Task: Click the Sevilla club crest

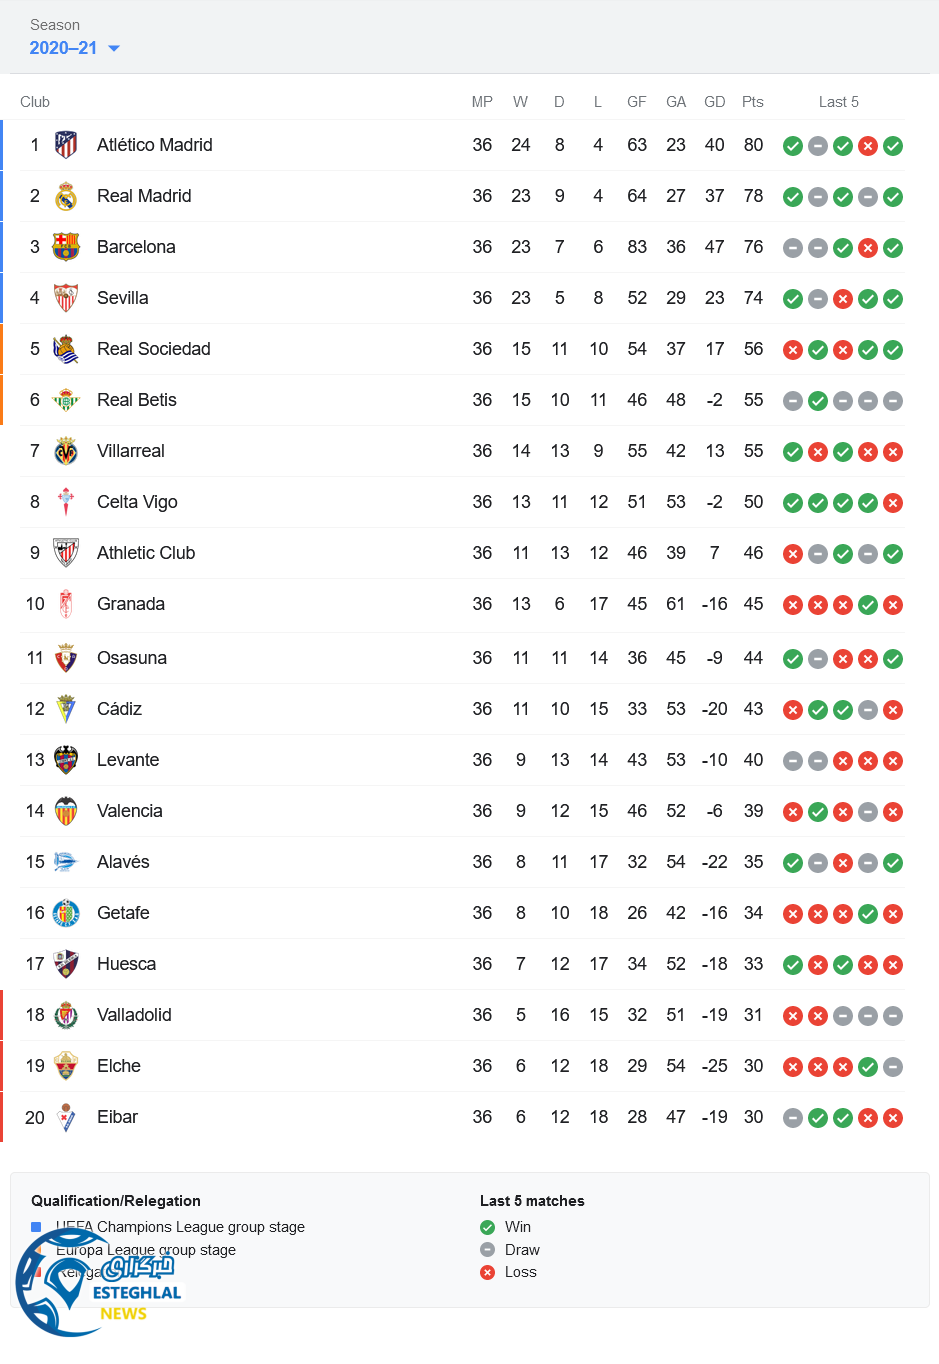Action: 66,298
